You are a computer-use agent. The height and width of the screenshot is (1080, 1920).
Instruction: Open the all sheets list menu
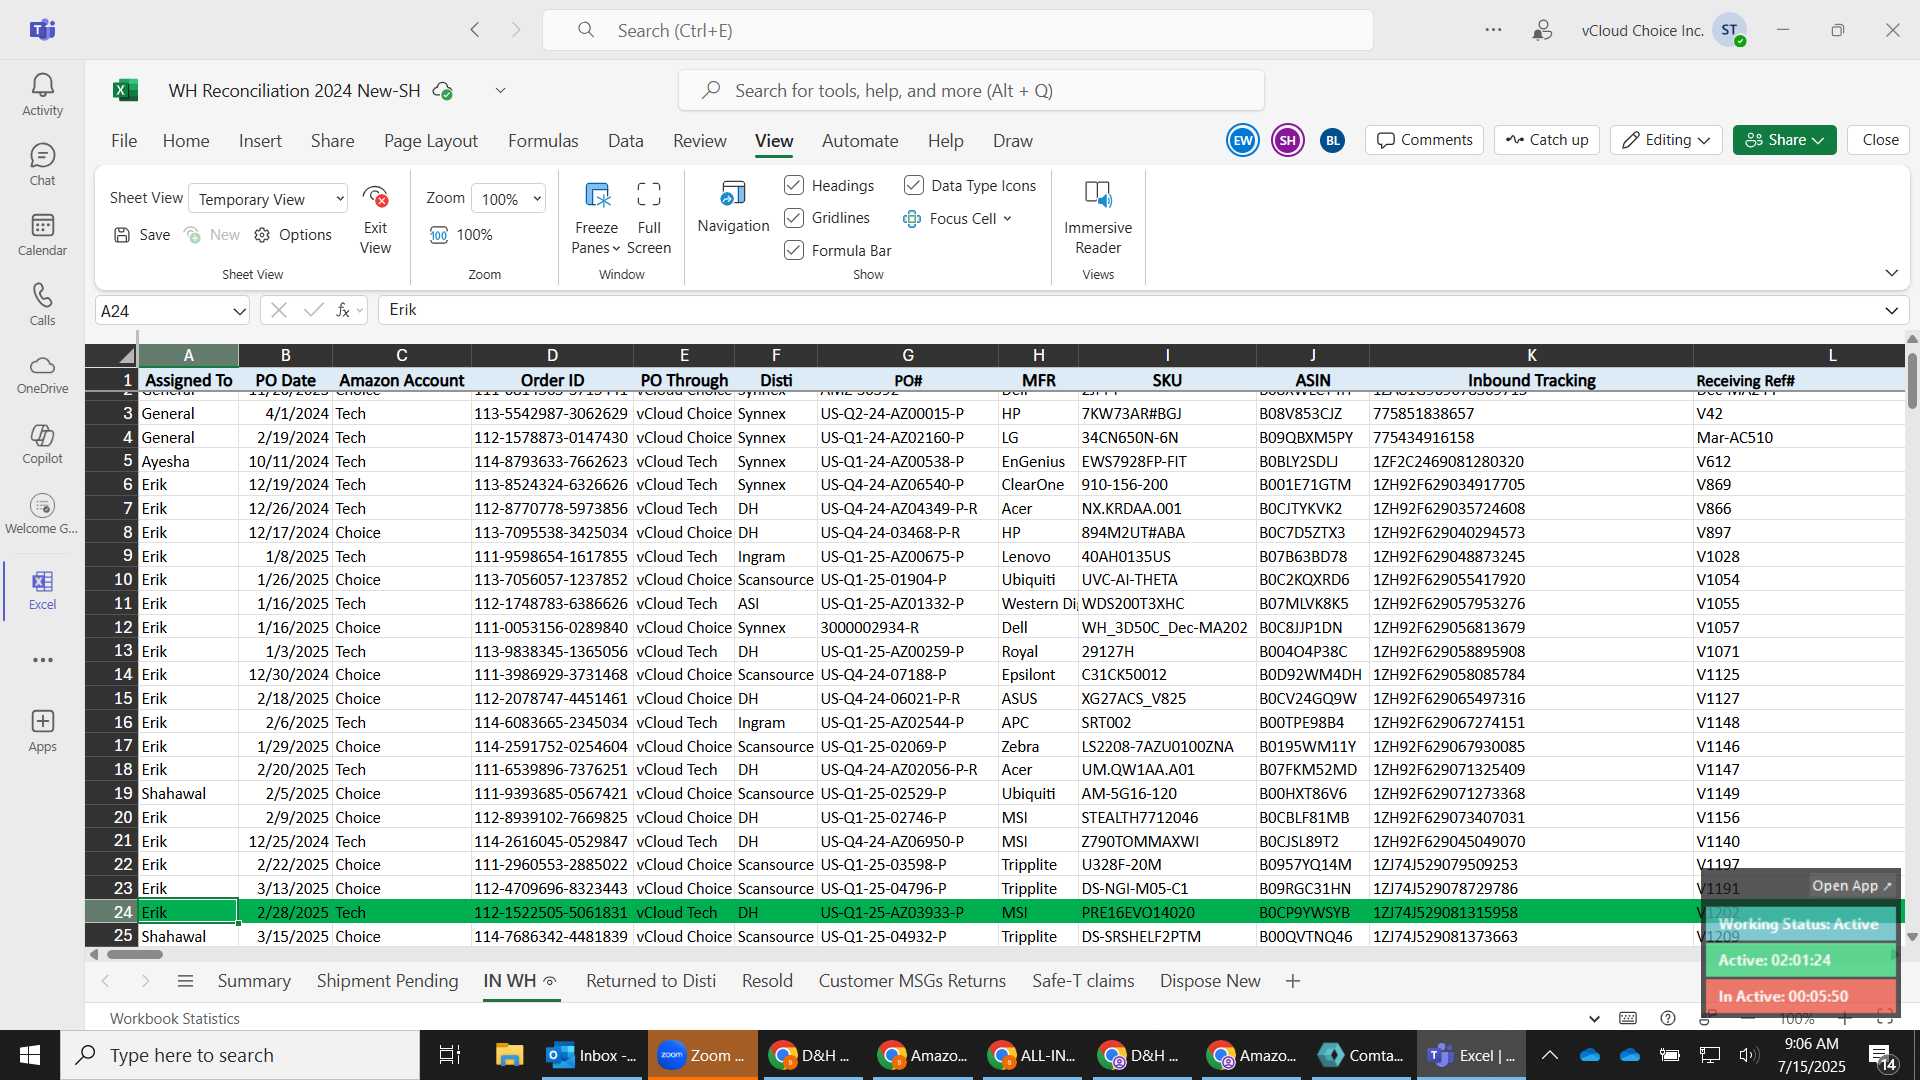(x=185, y=981)
